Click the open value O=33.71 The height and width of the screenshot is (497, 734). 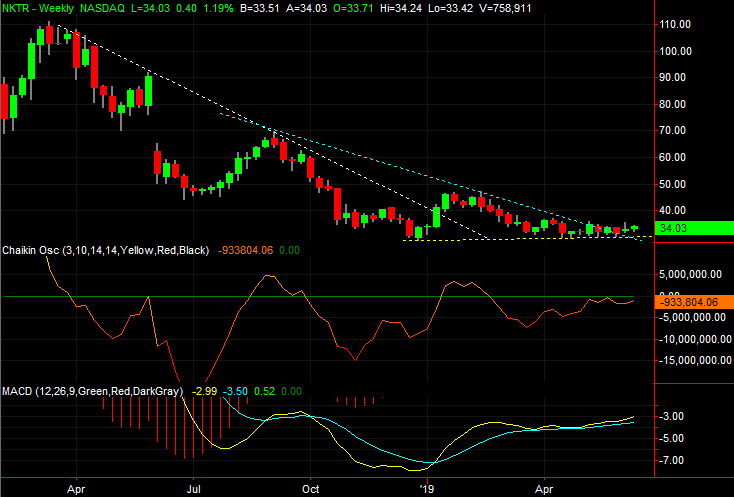click(353, 8)
